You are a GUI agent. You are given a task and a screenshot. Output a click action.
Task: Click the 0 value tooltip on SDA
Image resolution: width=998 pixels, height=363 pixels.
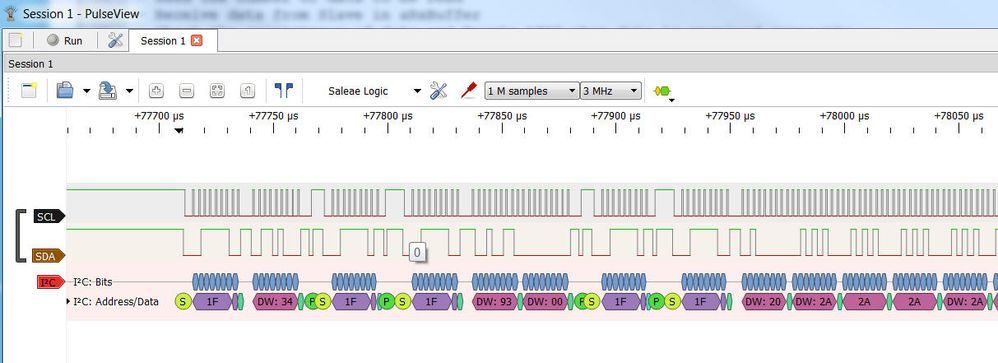(417, 252)
